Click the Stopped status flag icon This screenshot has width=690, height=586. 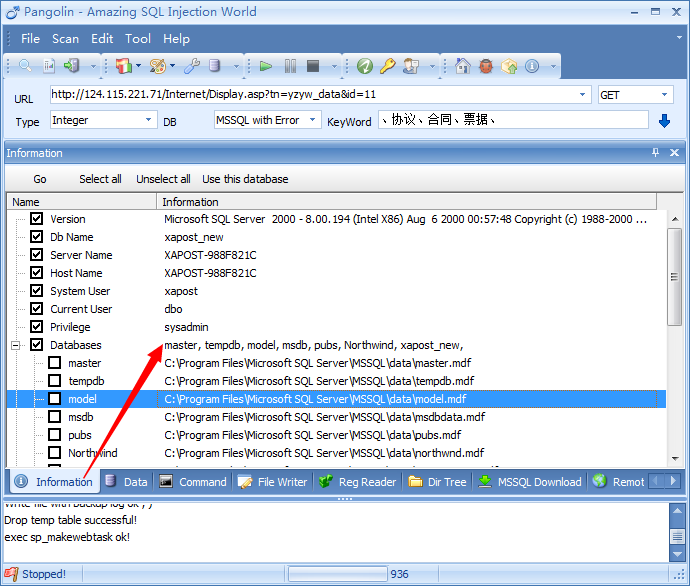pyautogui.click(x=11, y=574)
